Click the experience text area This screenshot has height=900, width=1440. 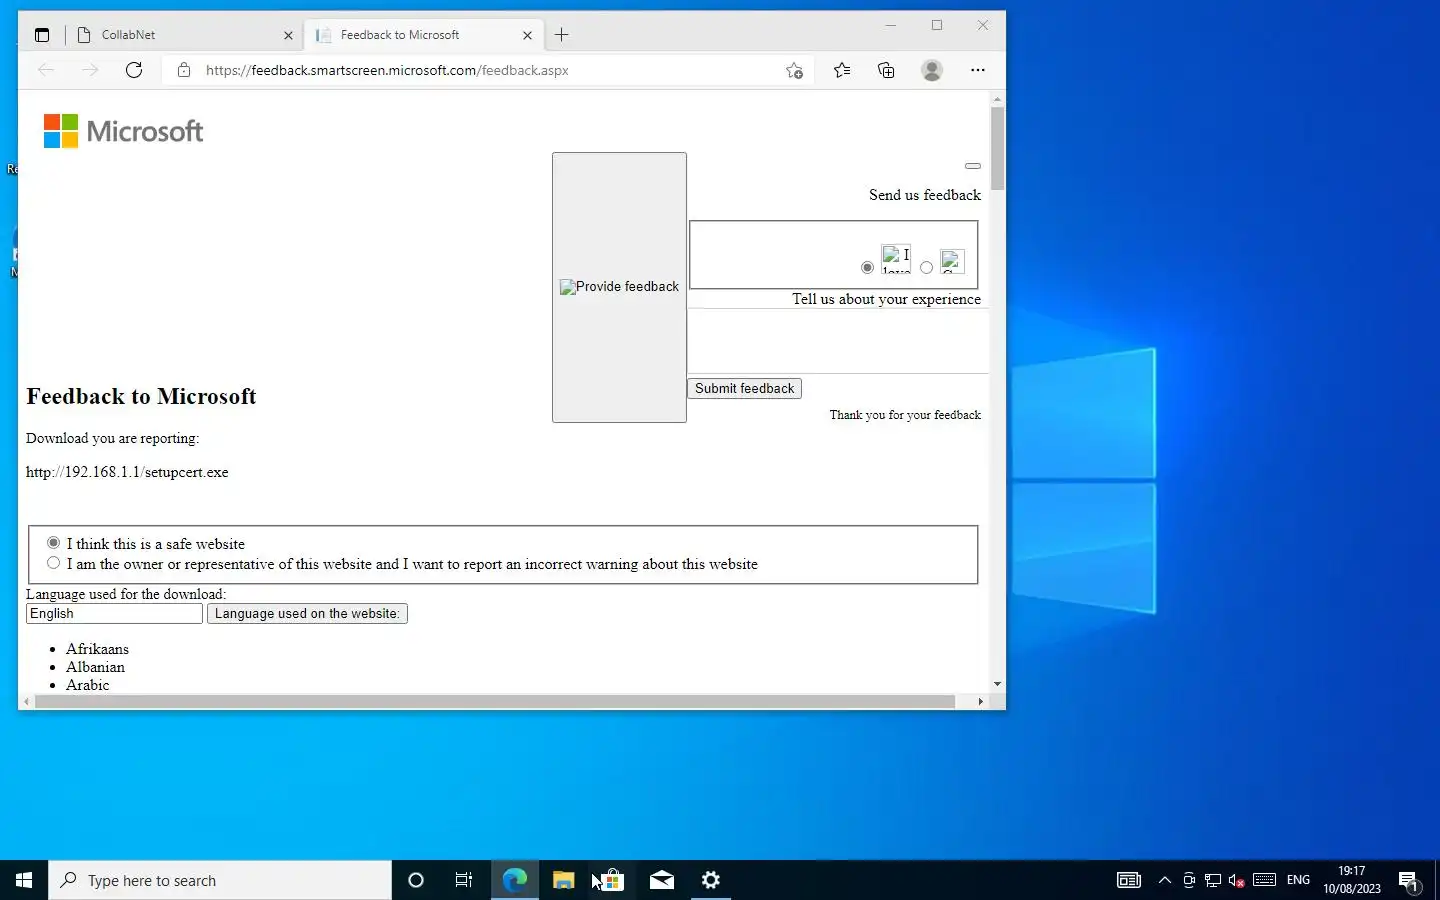click(x=838, y=341)
